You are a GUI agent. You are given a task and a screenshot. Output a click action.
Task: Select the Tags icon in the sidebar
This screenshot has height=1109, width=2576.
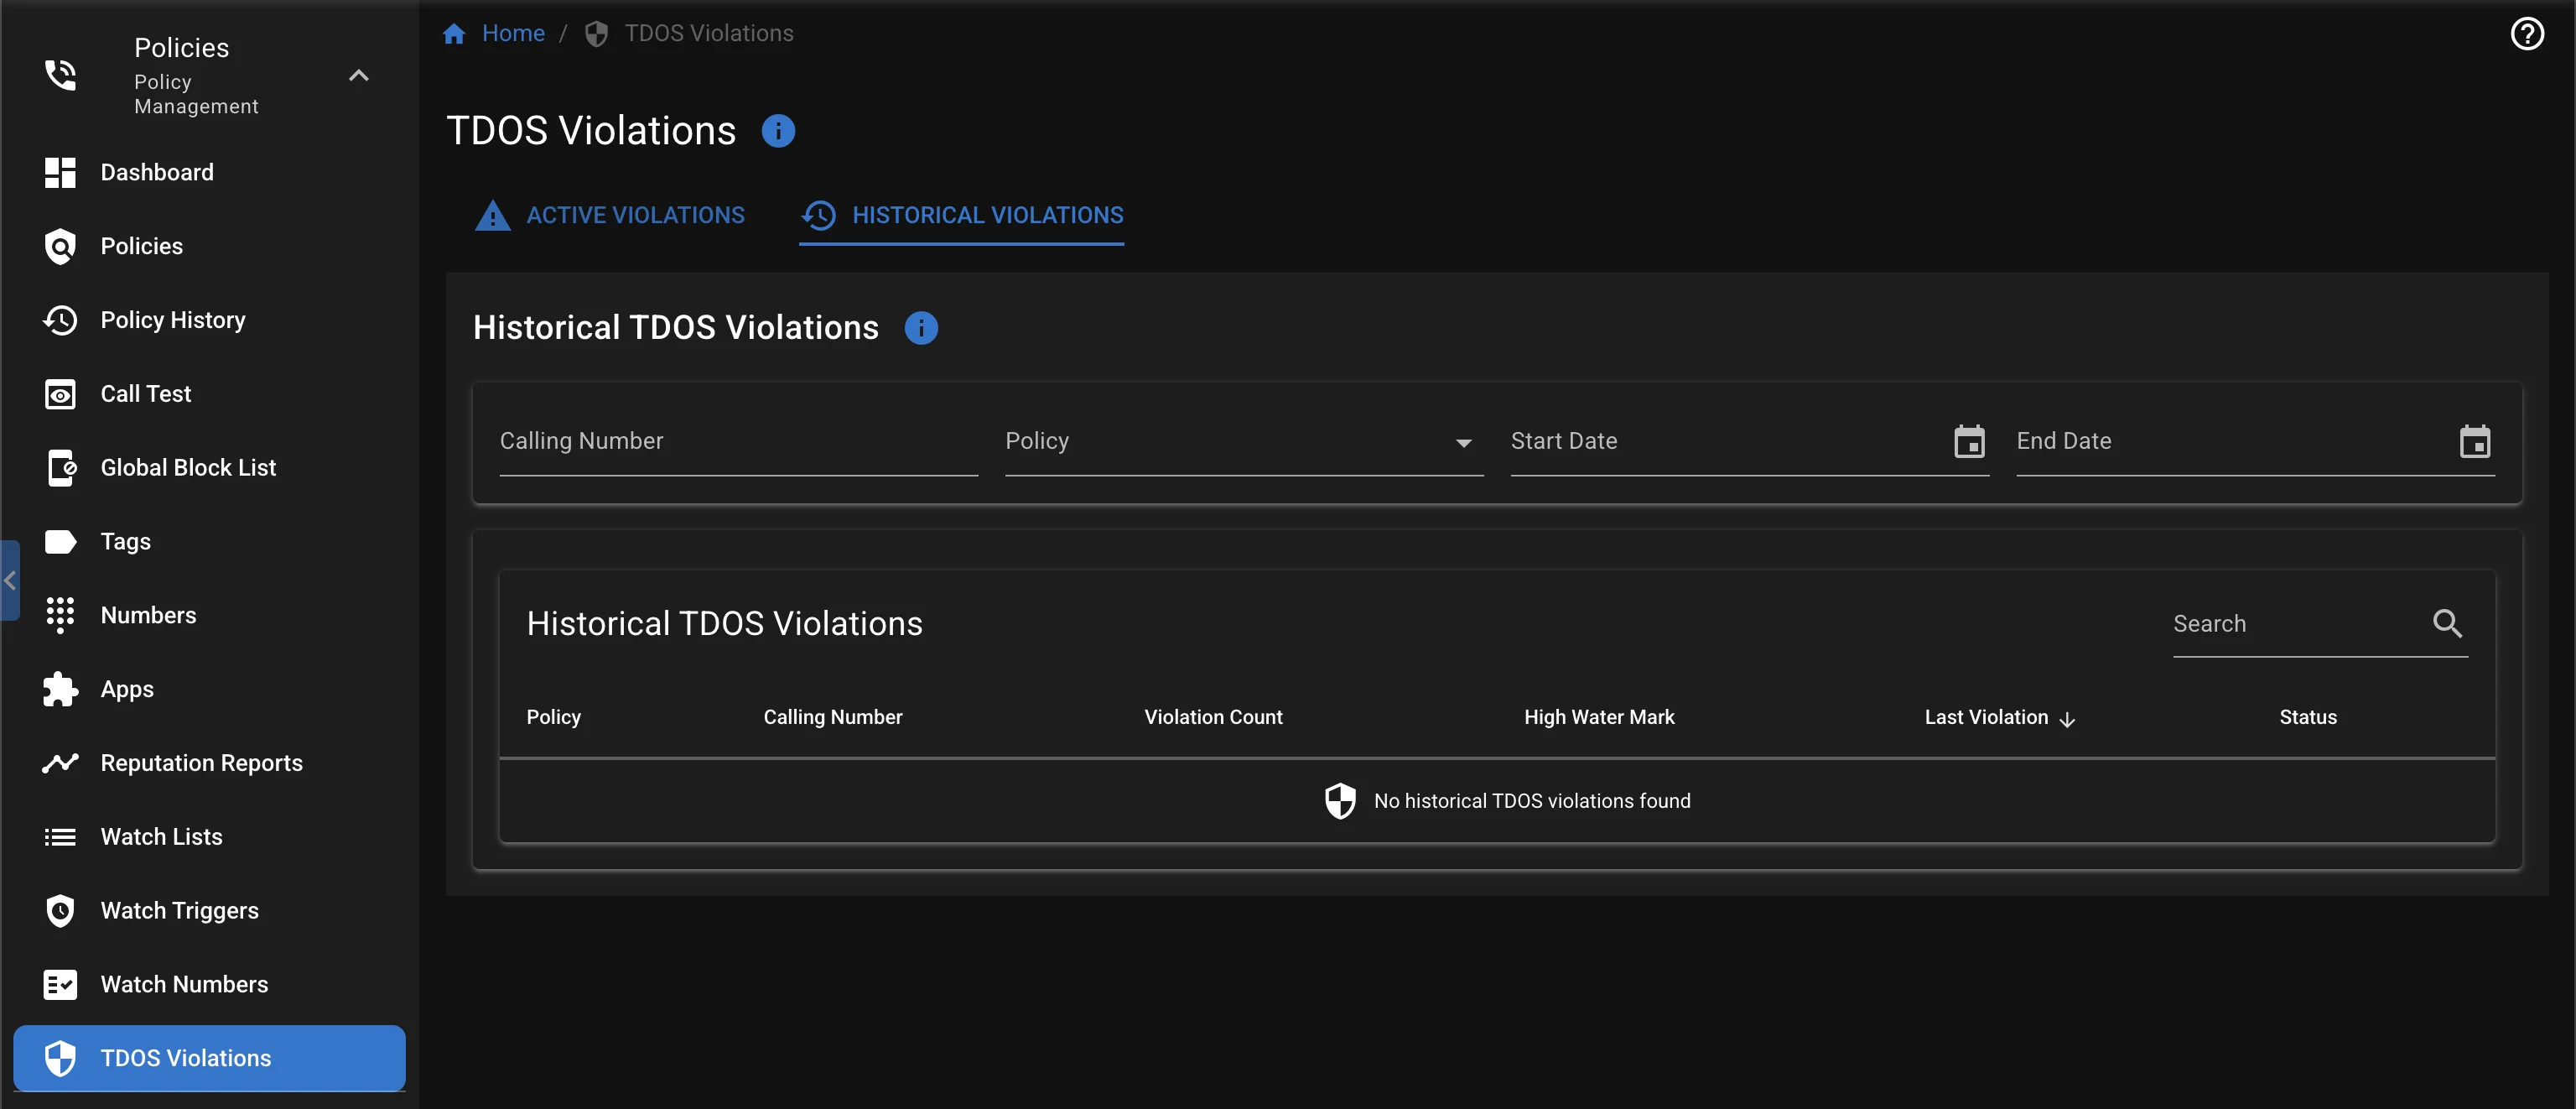tap(60, 541)
